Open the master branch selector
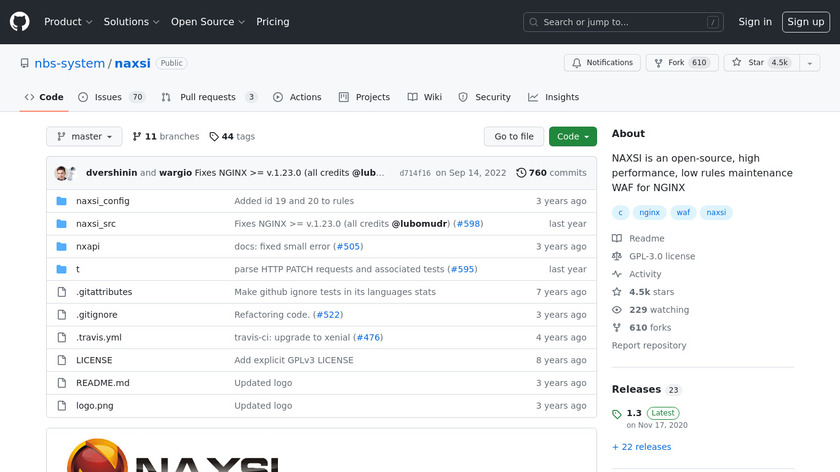 tap(84, 137)
